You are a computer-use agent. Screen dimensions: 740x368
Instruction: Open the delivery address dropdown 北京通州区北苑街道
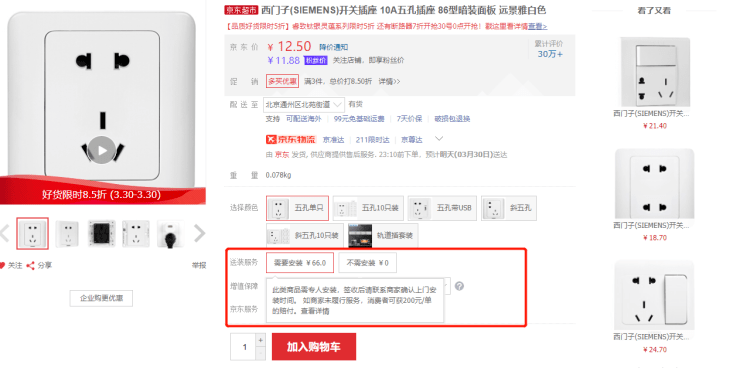tap(303, 104)
